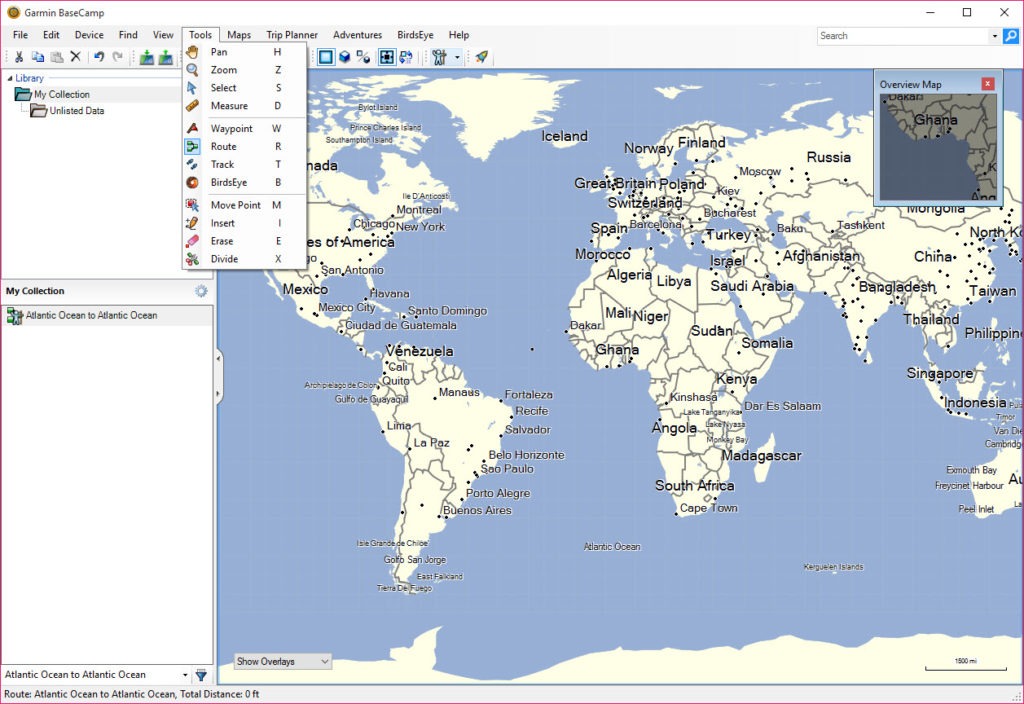Click the activity profile person icon
The image size is (1024, 704).
pyautogui.click(x=440, y=57)
